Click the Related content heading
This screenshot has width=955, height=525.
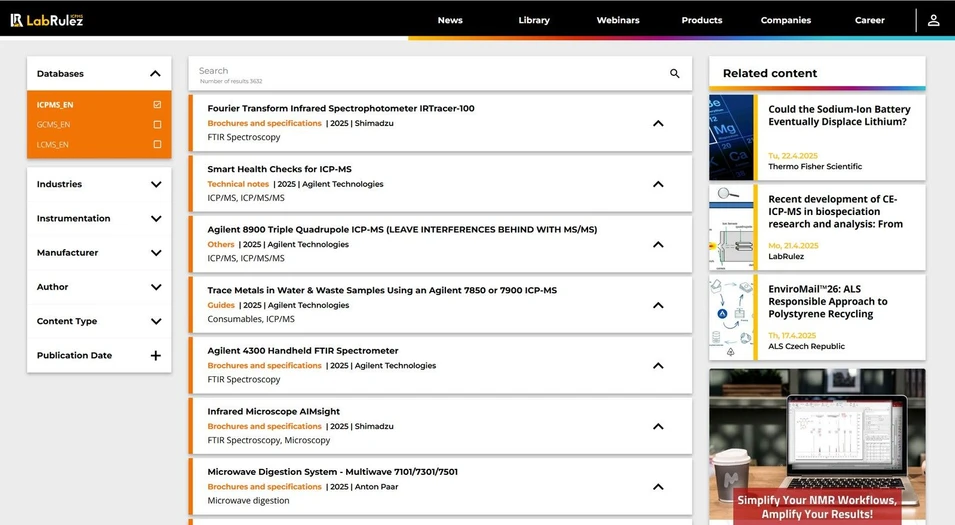770,73
